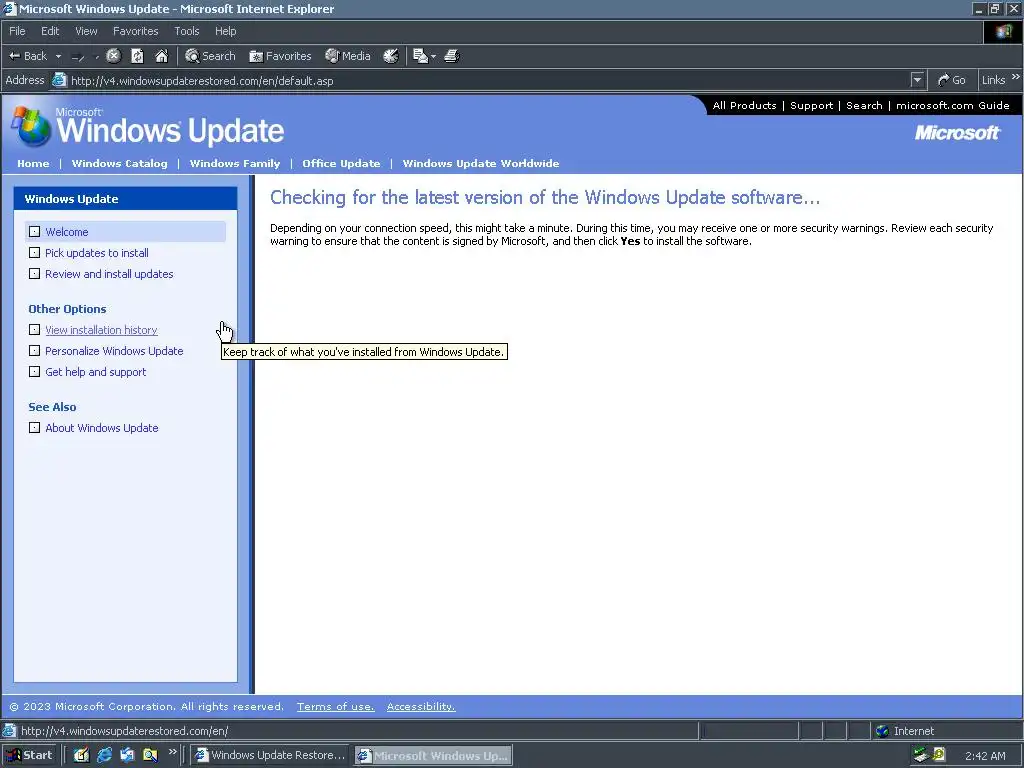1024x768 pixels.
Task: Click the Windows Update logo globe
Action: [x=31, y=127]
